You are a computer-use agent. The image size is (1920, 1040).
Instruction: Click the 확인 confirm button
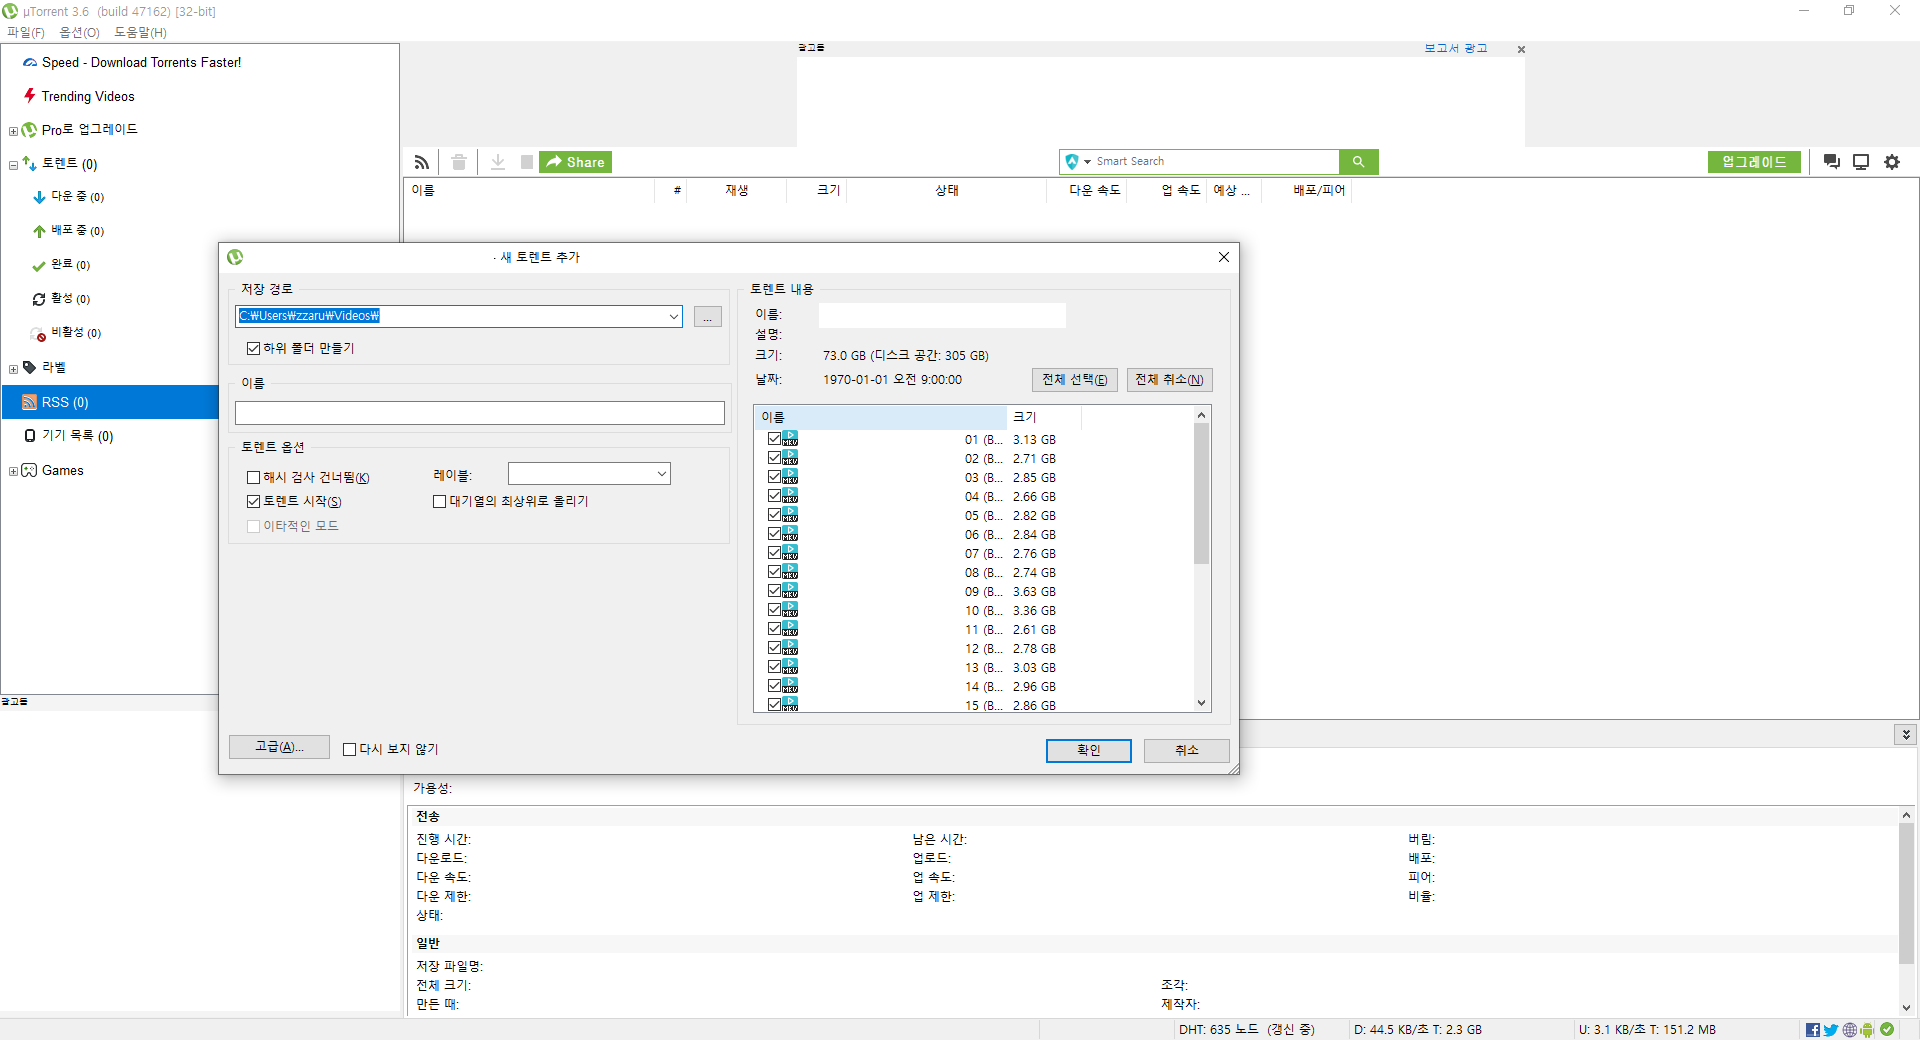click(1089, 751)
